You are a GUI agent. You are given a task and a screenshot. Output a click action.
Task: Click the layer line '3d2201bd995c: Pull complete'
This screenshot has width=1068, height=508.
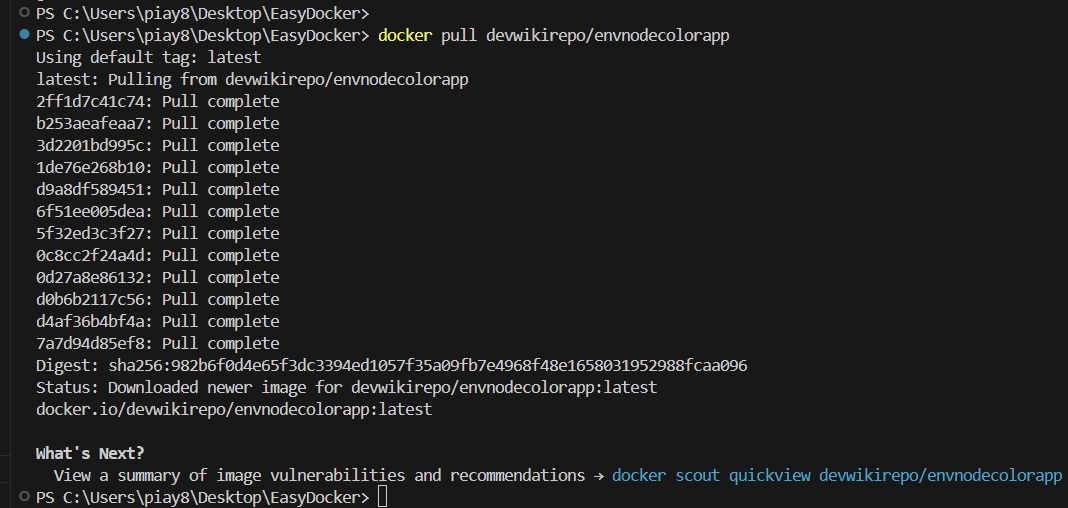coord(157,146)
